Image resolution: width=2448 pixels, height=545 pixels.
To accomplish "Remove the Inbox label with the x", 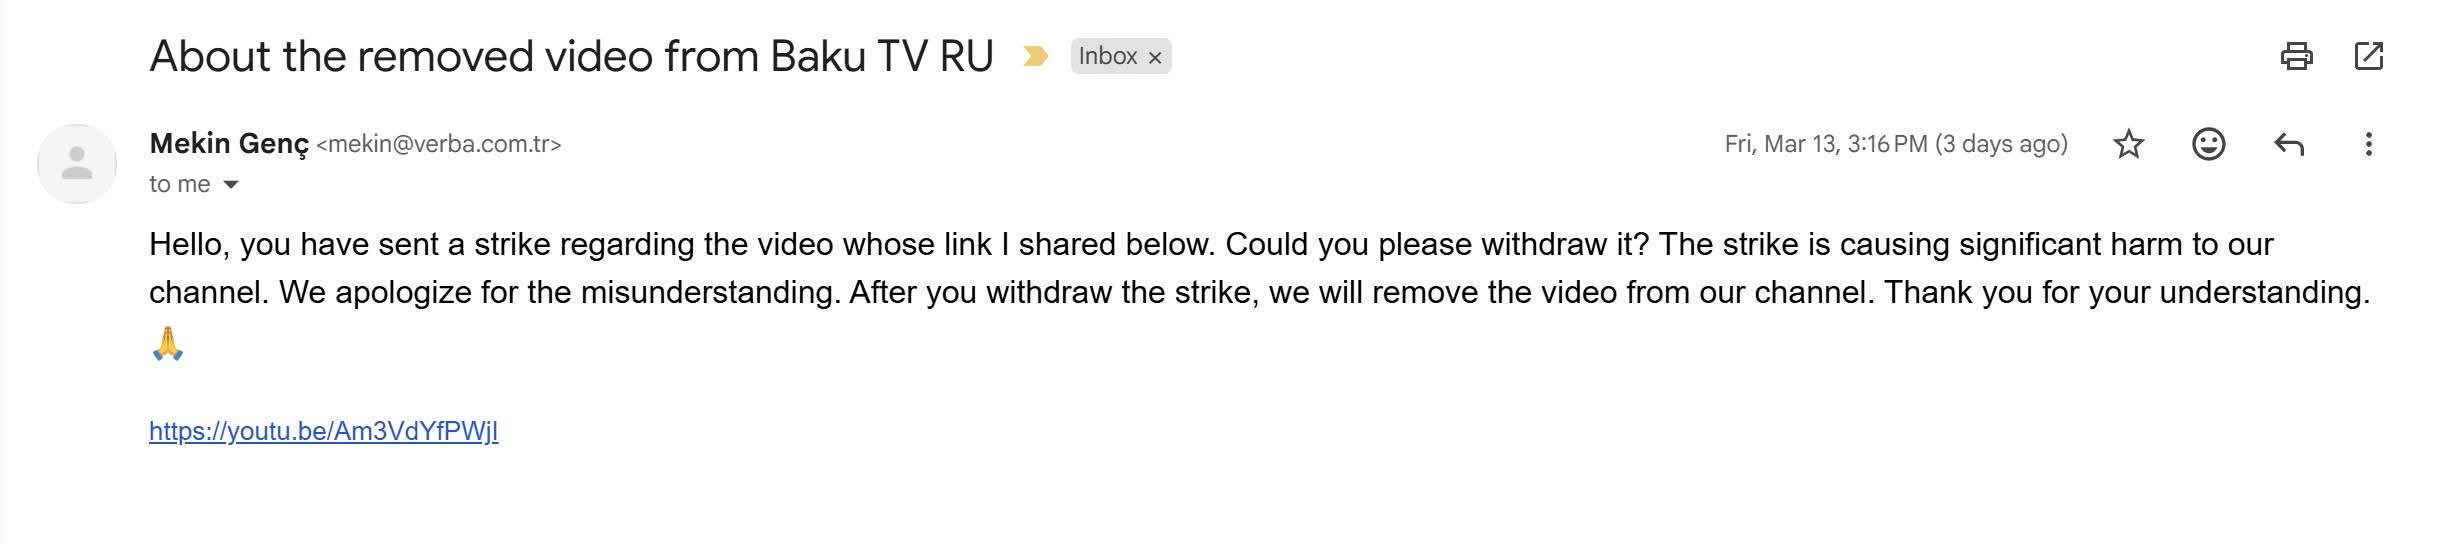I will click(x=1155, y=57).
